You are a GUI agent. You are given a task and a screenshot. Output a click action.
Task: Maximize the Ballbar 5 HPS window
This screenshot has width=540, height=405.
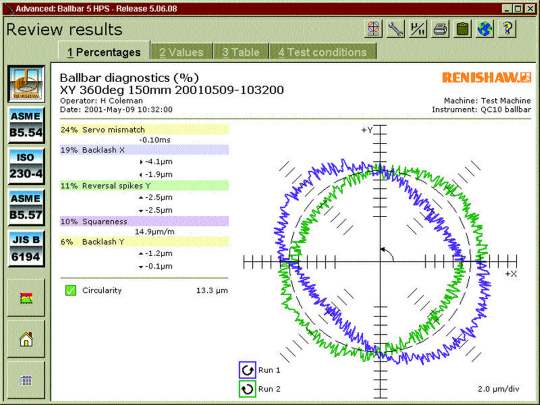[x=518, y=9]
